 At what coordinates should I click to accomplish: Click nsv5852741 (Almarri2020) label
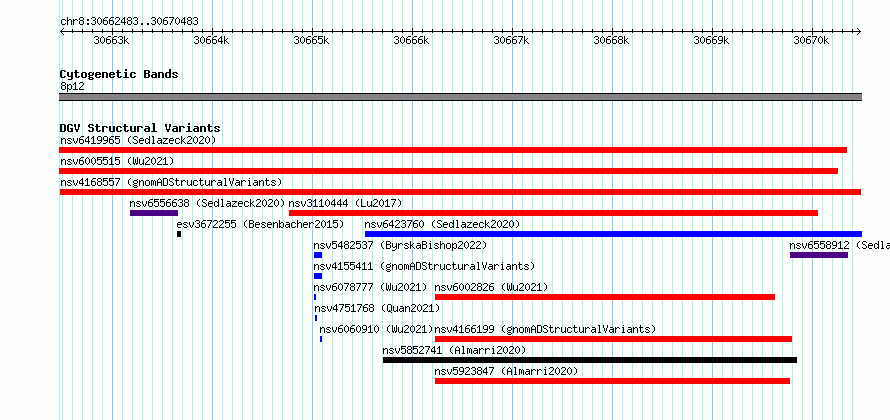[x=455, y=350]
